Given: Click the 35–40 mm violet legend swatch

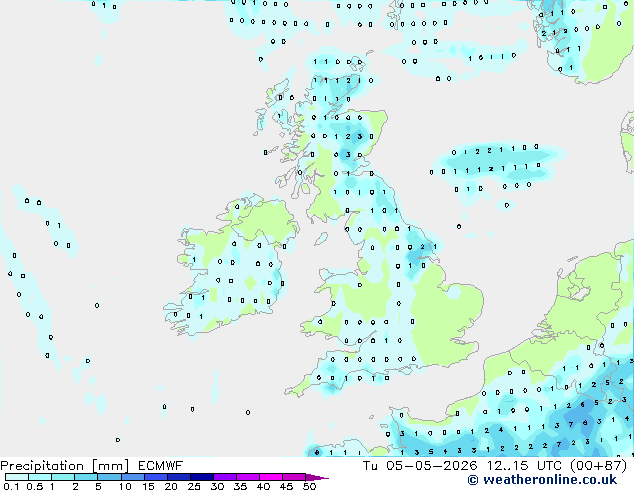Looking at the screenshot, I should click(248, 477).
